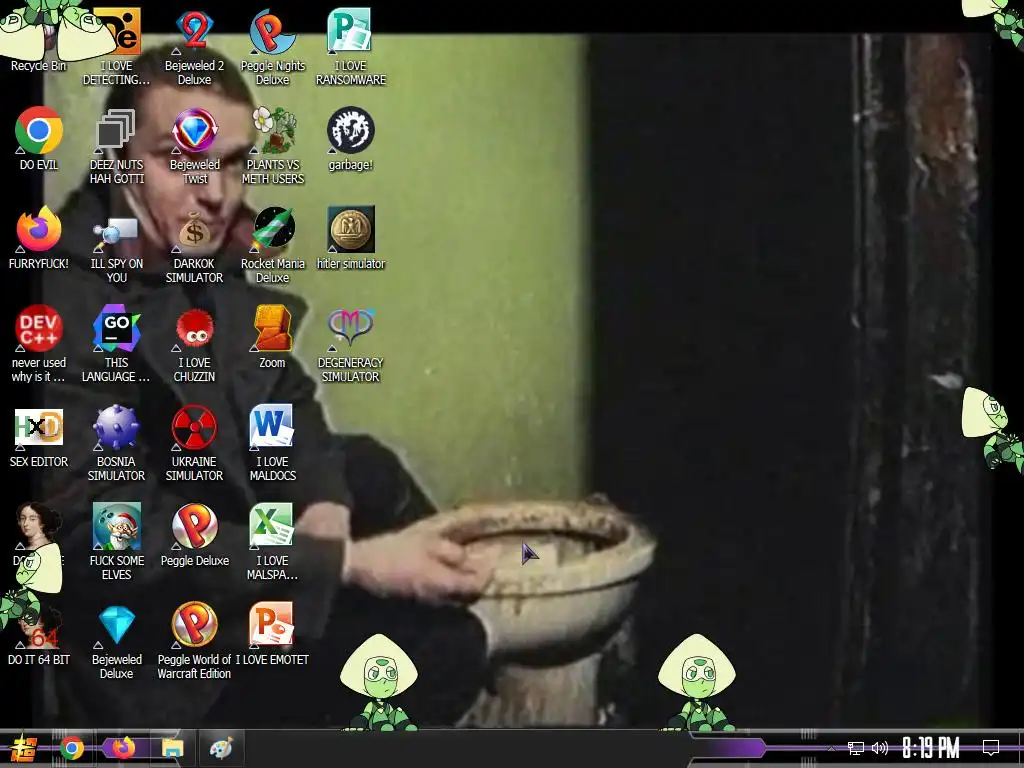Select the 'garbage!' desktop shortcut
The width and height of the screenshot is (1024, 768).
coord(351,138)
